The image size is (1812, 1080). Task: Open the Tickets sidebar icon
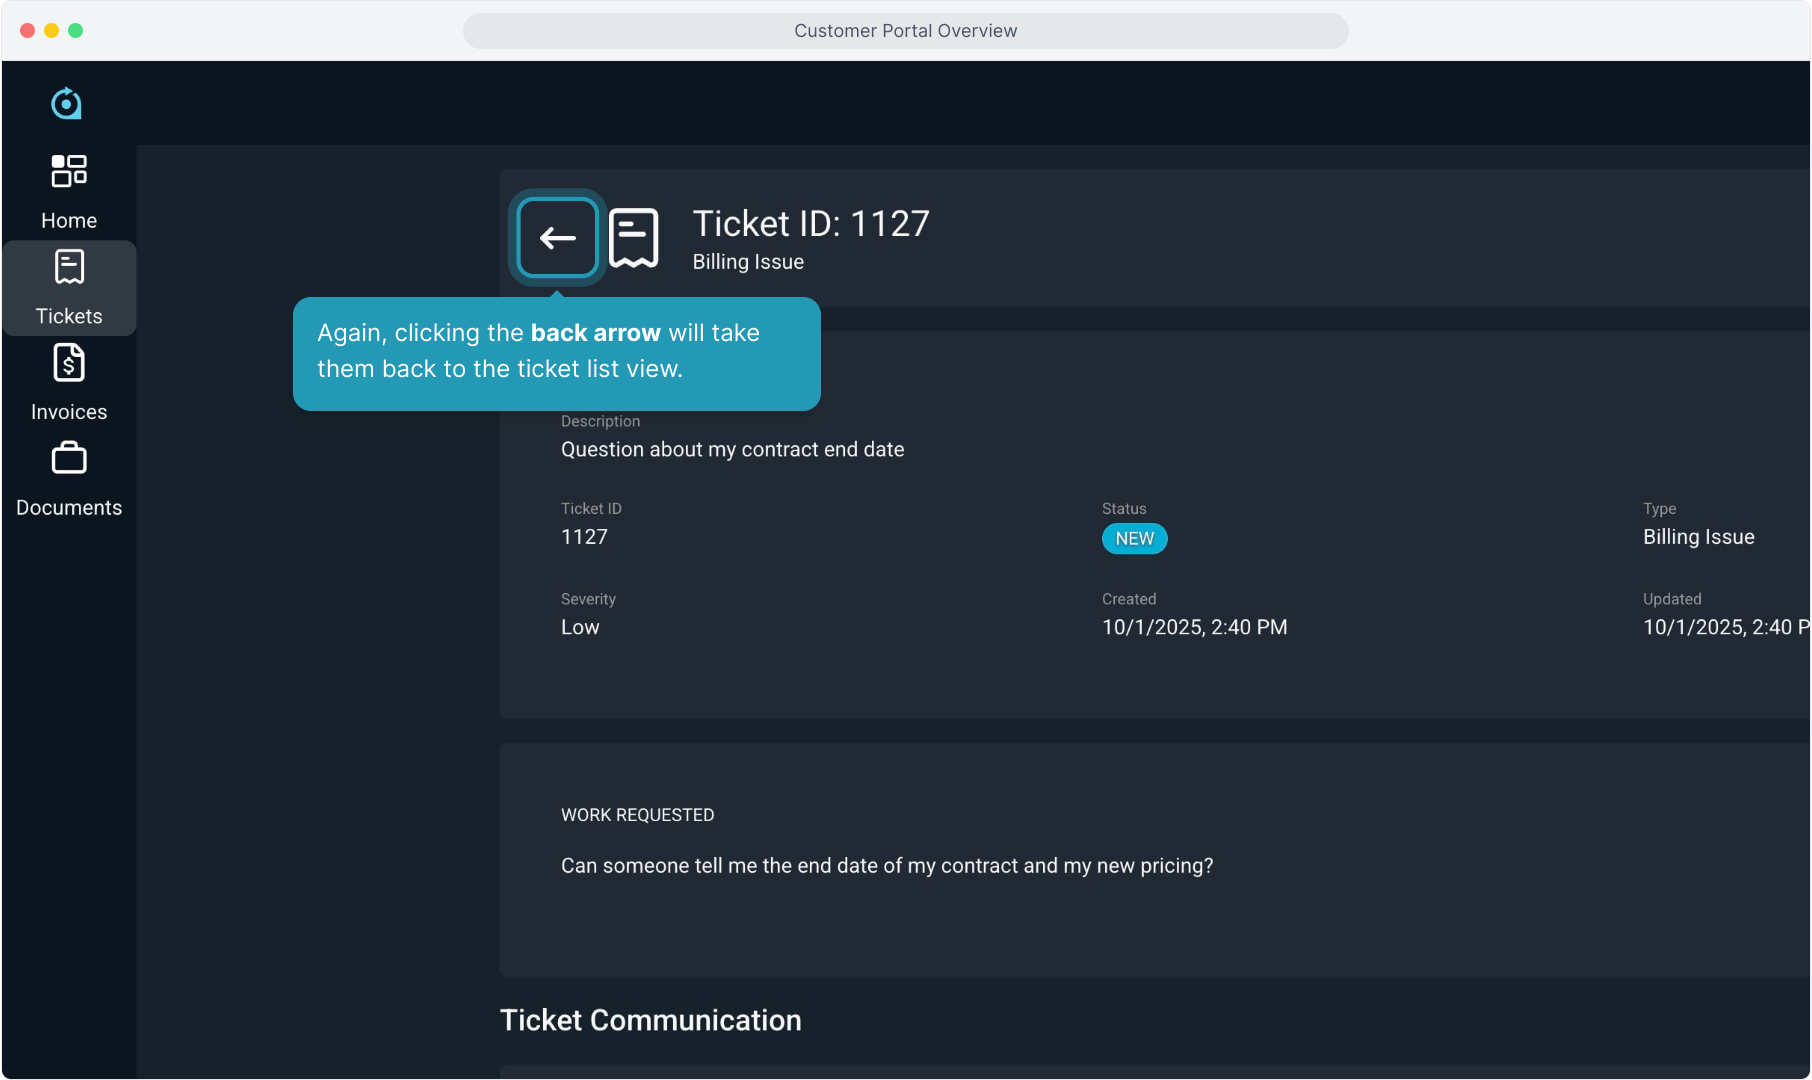[69, 268]
